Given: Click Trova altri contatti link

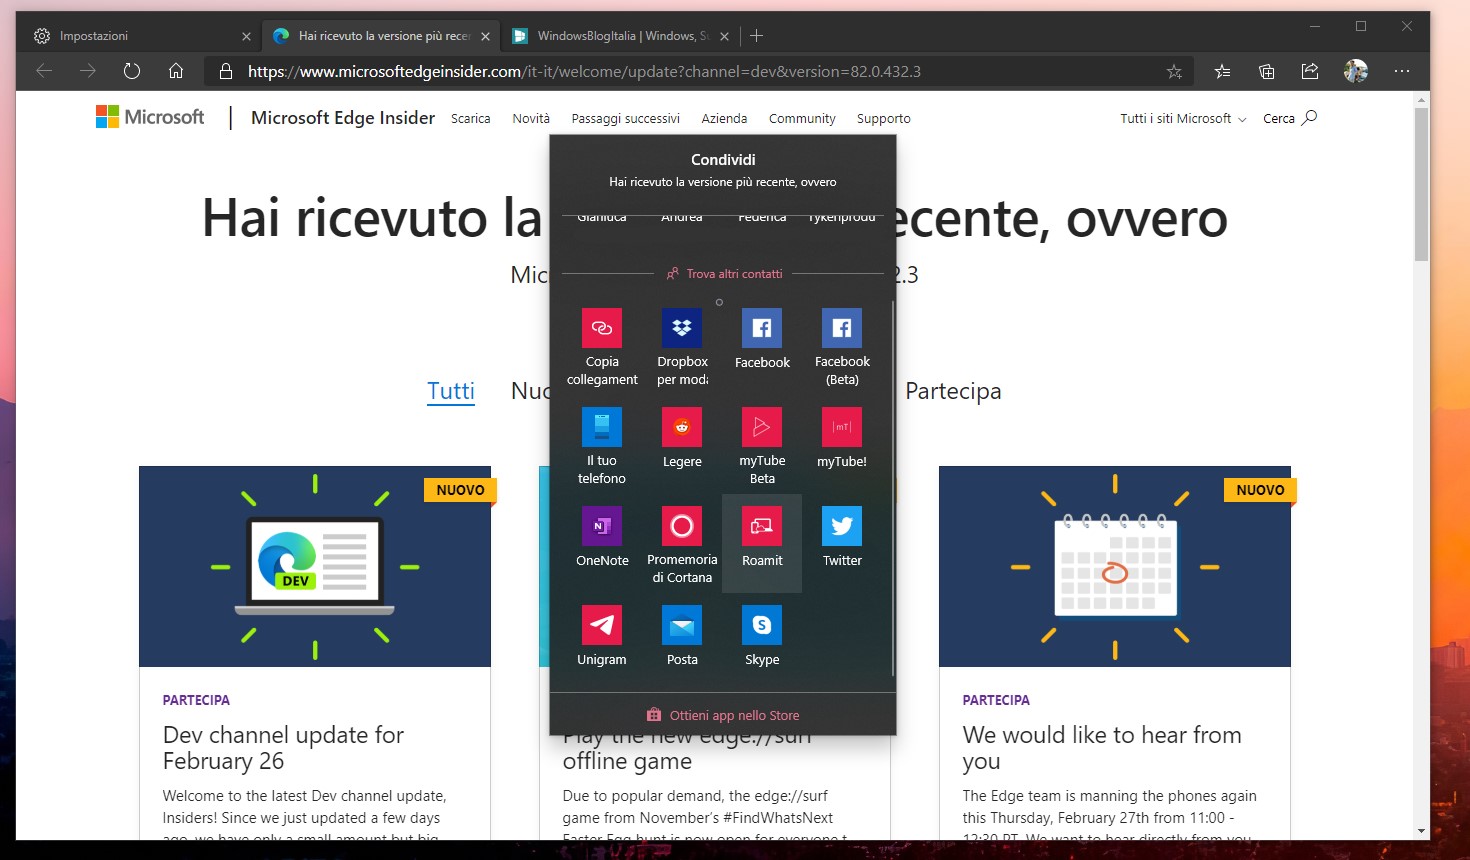Looking at the screenshot, I should coord(724,273).
